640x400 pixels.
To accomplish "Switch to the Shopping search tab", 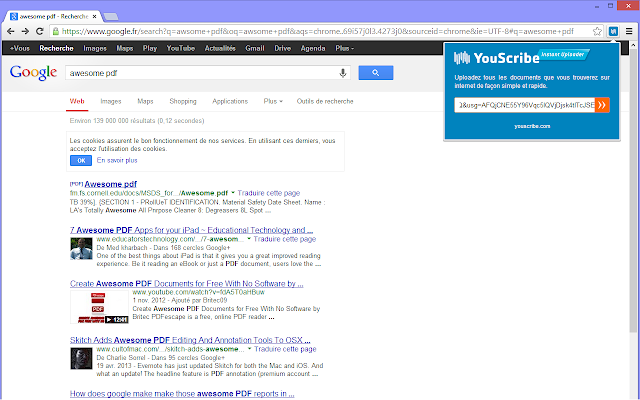I will pos(183,101).
